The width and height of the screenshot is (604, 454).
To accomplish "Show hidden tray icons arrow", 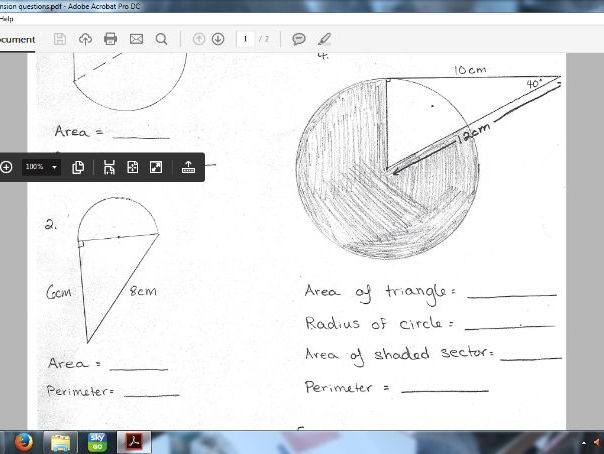I will (x=584, y=443).
